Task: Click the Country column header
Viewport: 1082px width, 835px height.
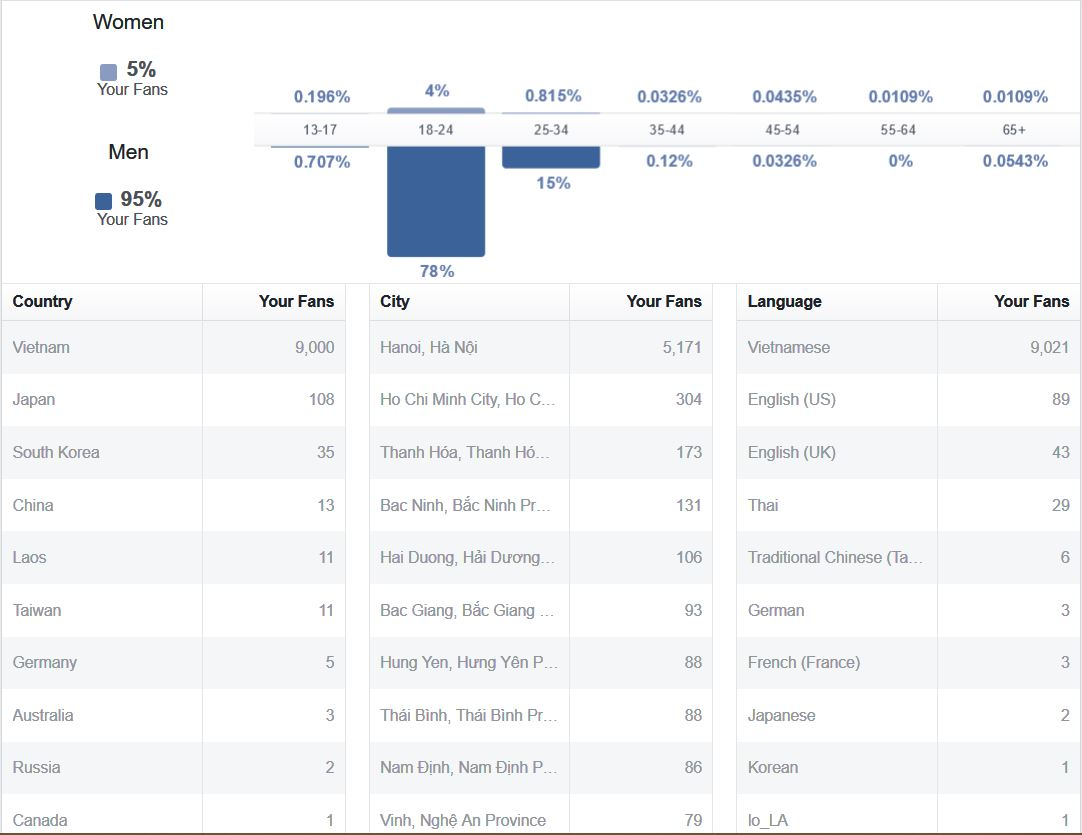Action: coord(43,301)
